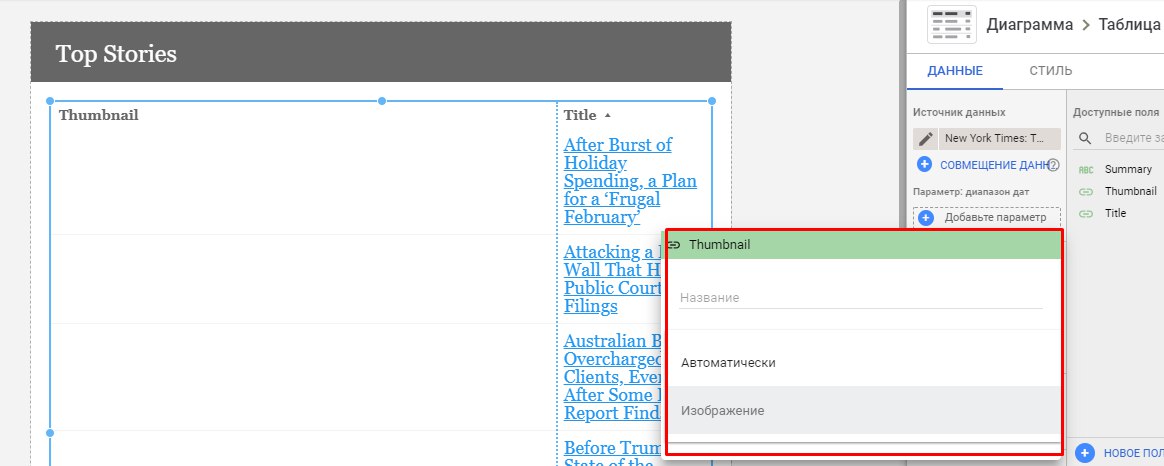Switch to the ДАННЫЕ tab
Viewport: 1164px width, 466px height.
pyautogui.click(x=955, y=71)
